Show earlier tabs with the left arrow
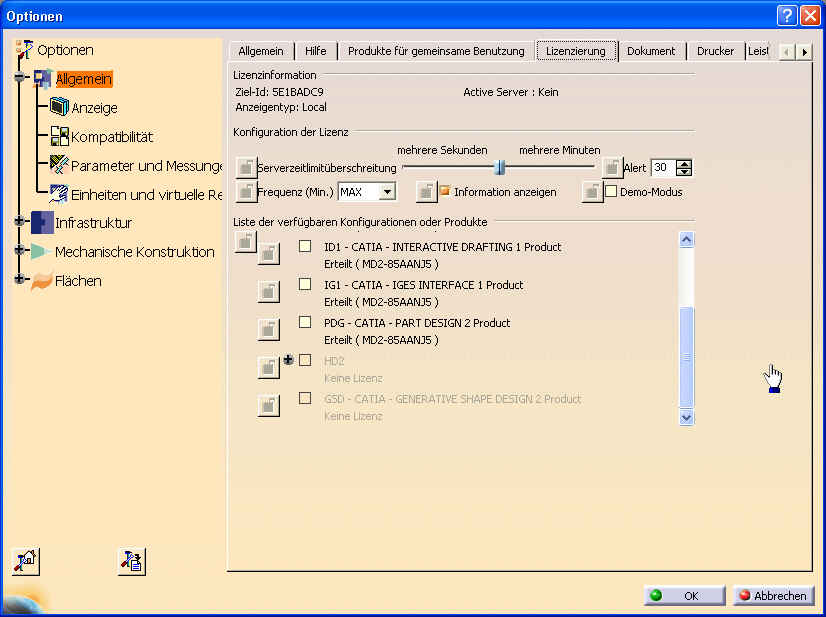826x617 pixels. [786, 52]
